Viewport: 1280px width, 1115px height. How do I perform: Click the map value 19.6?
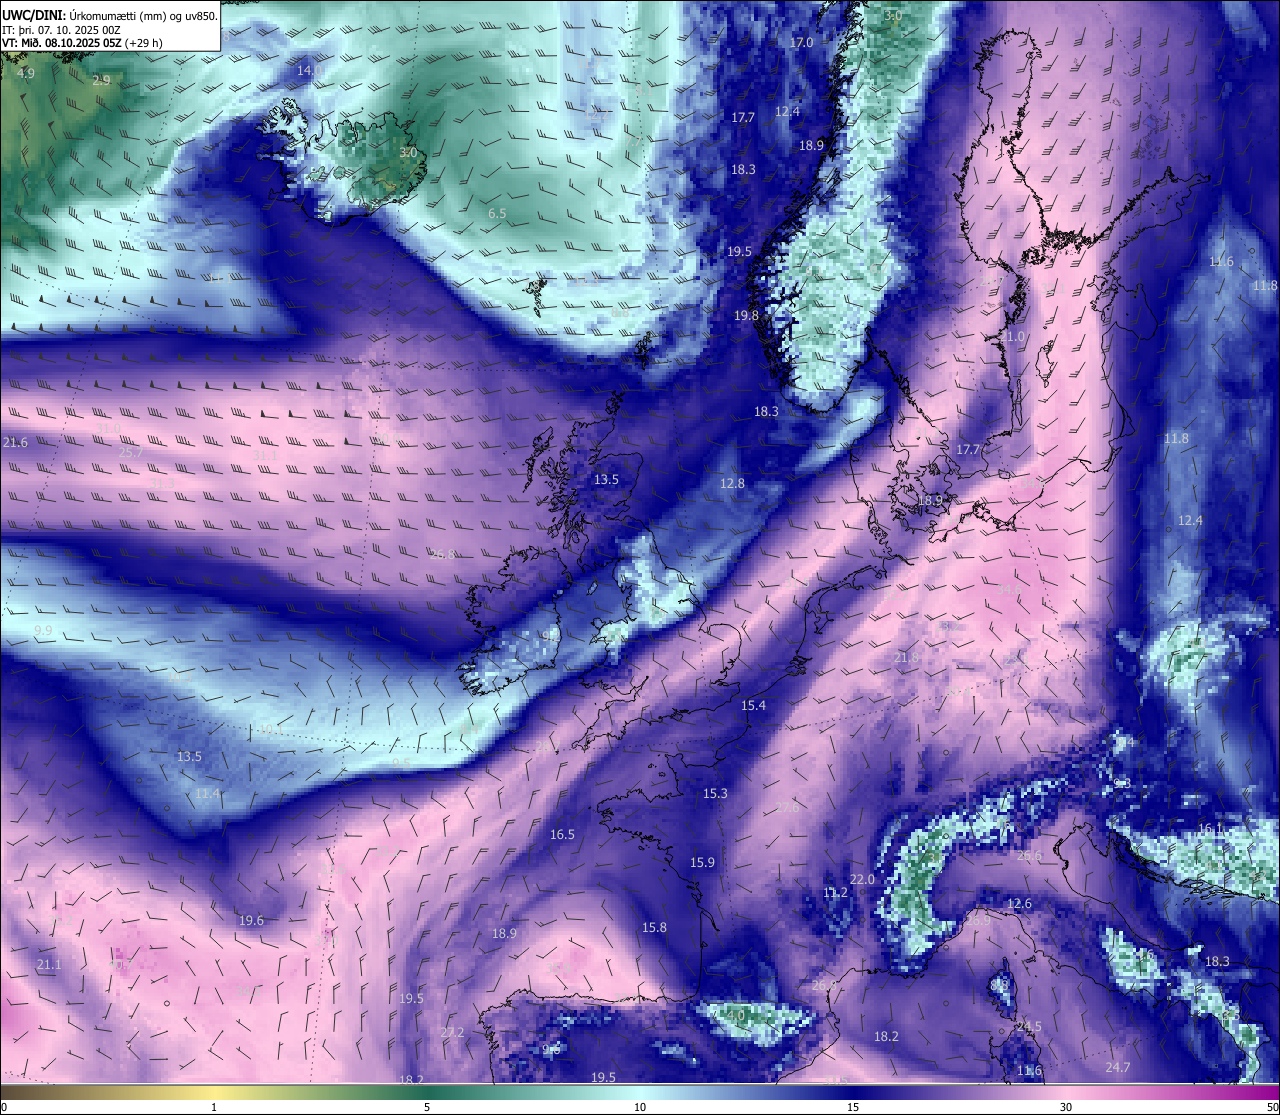point(251,921)
